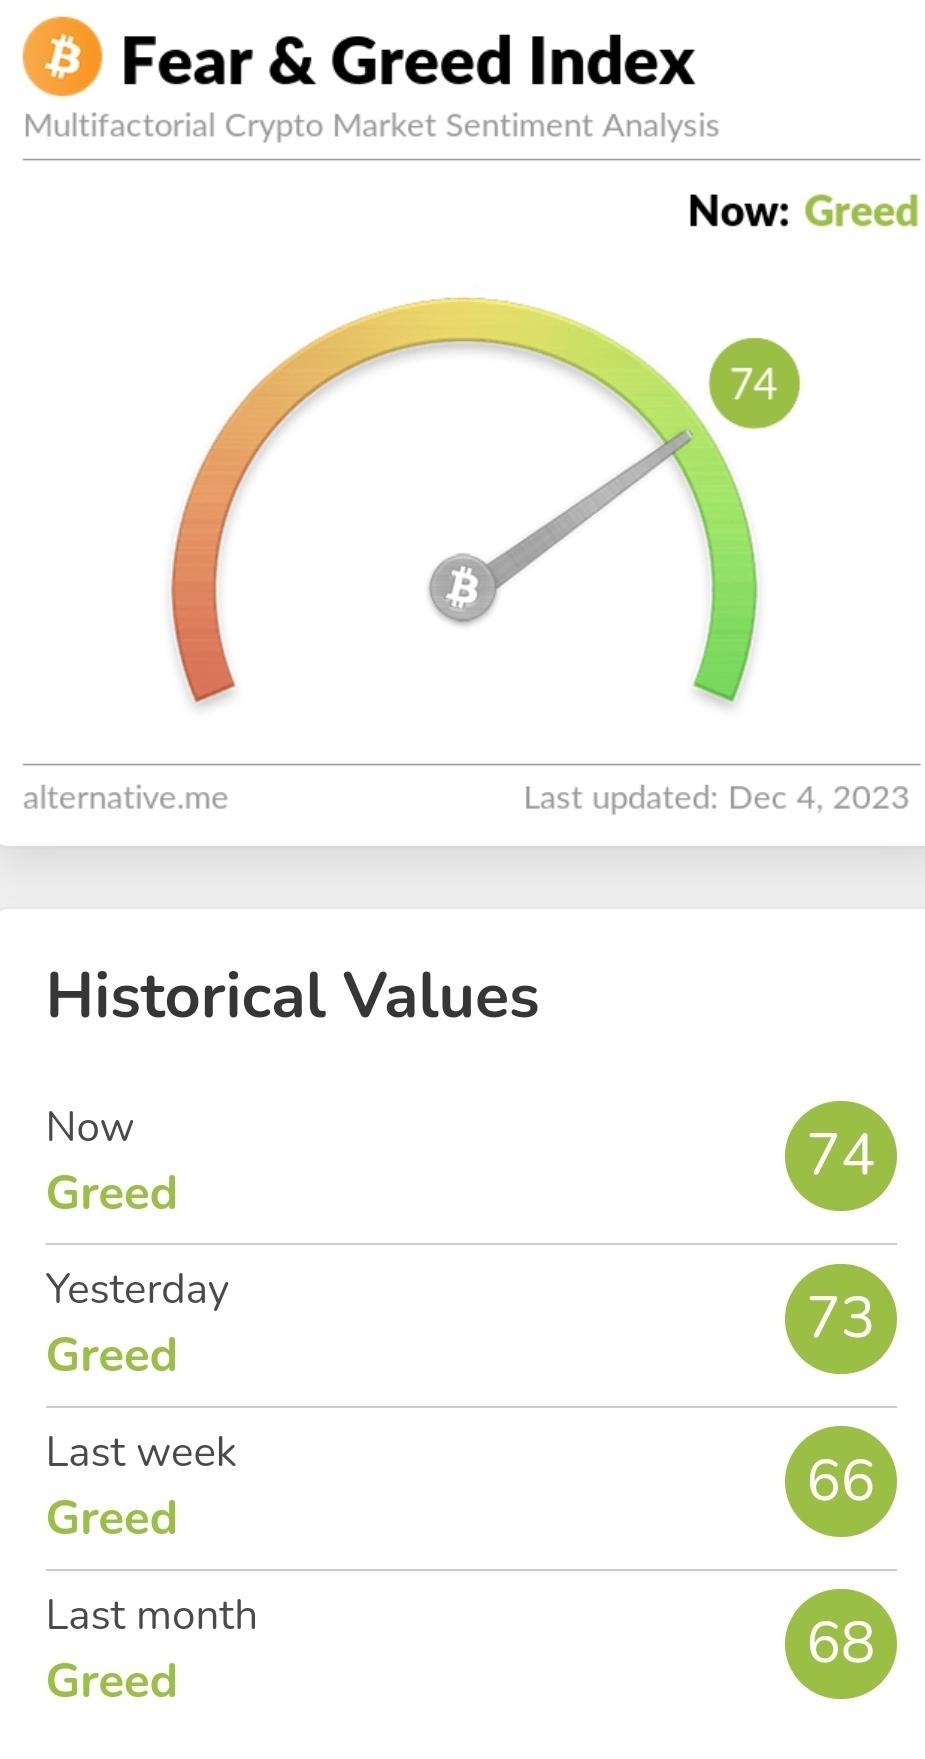The image size is (925, 1759).
Task: Click the 74 circle in Now row
Action: pyautogui.click(x=841, y=1155)
